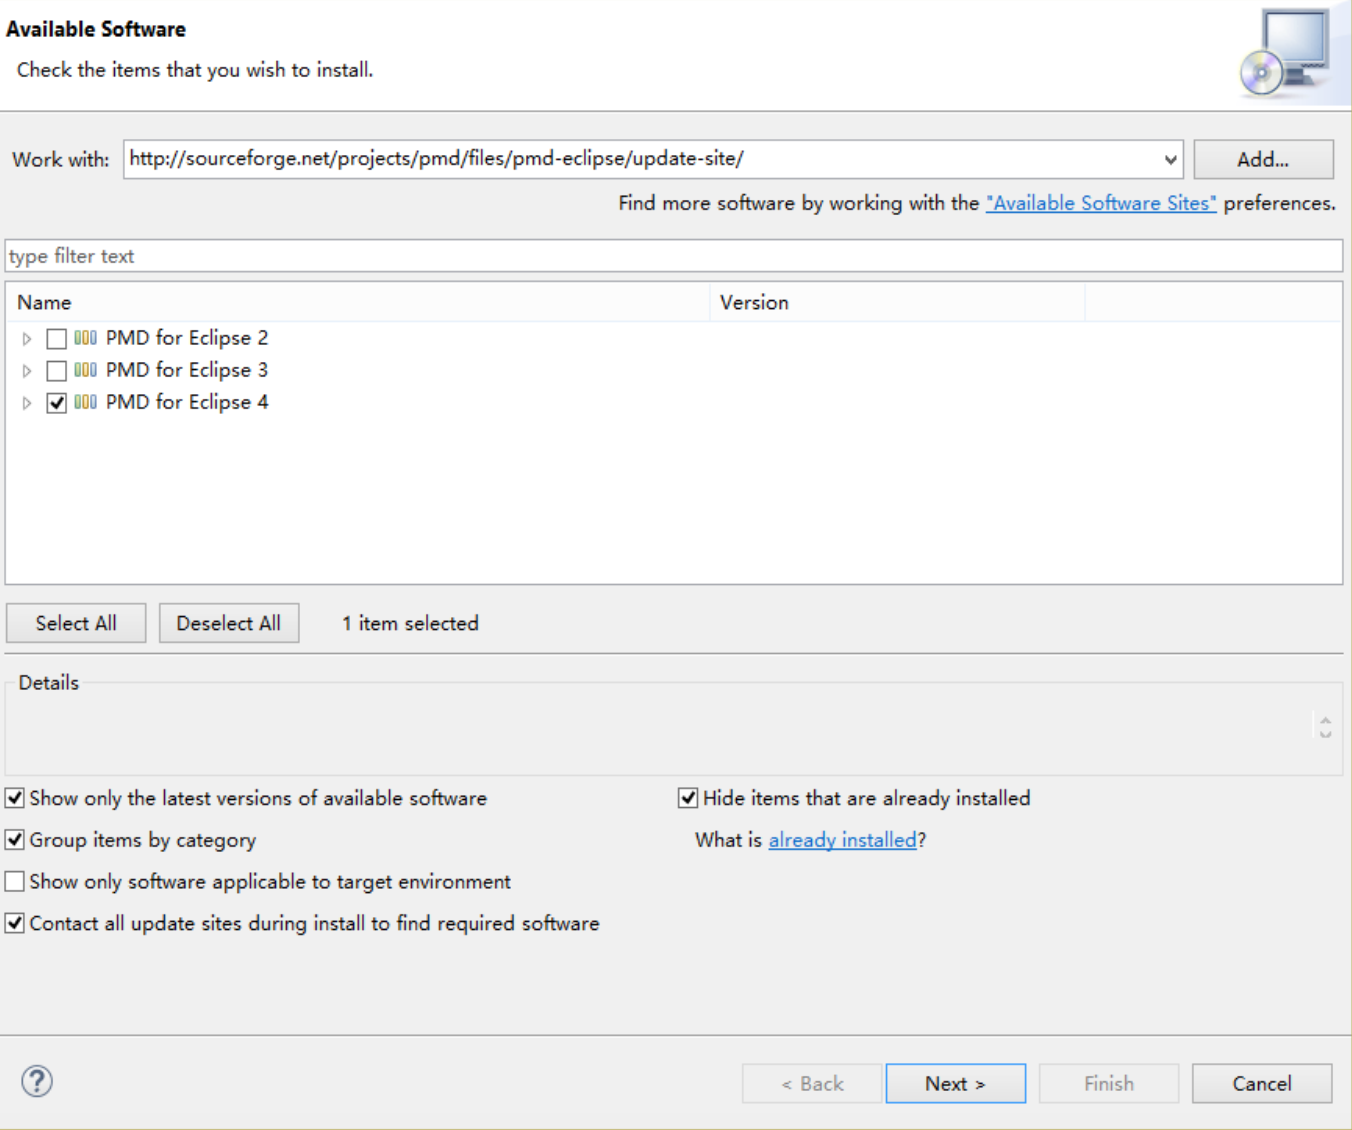The width and height of the screenshot is (1352, 1130).
Task: Select the PMD for Eclipse 4 row label
Action: coord(187,402)
